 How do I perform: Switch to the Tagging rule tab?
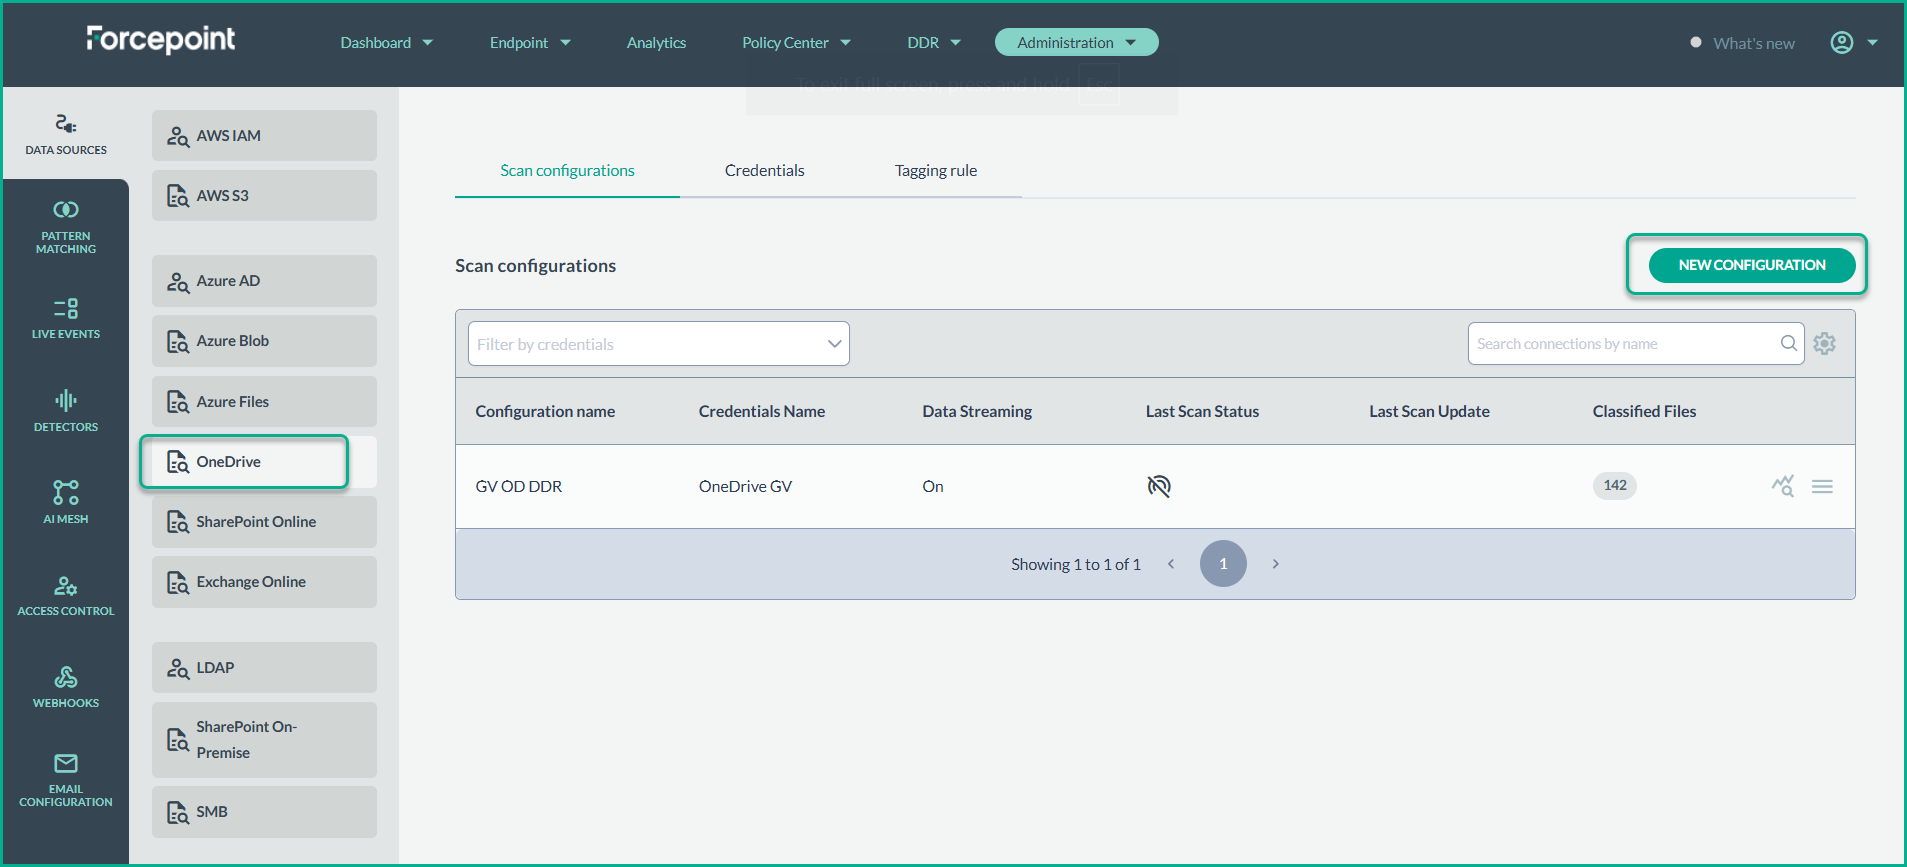pos(935,171)
